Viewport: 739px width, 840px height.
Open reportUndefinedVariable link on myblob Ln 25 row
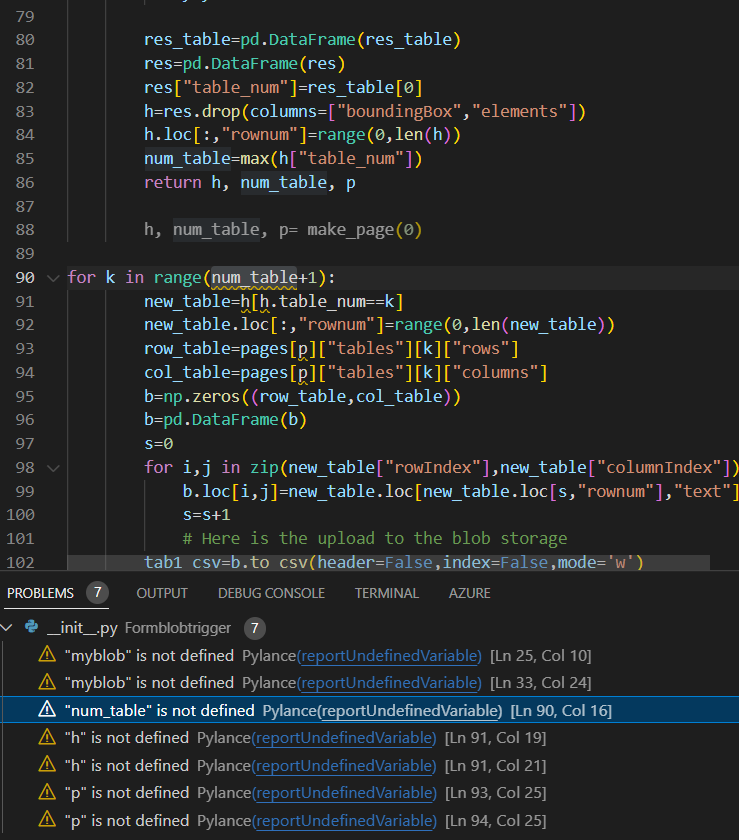389,656
